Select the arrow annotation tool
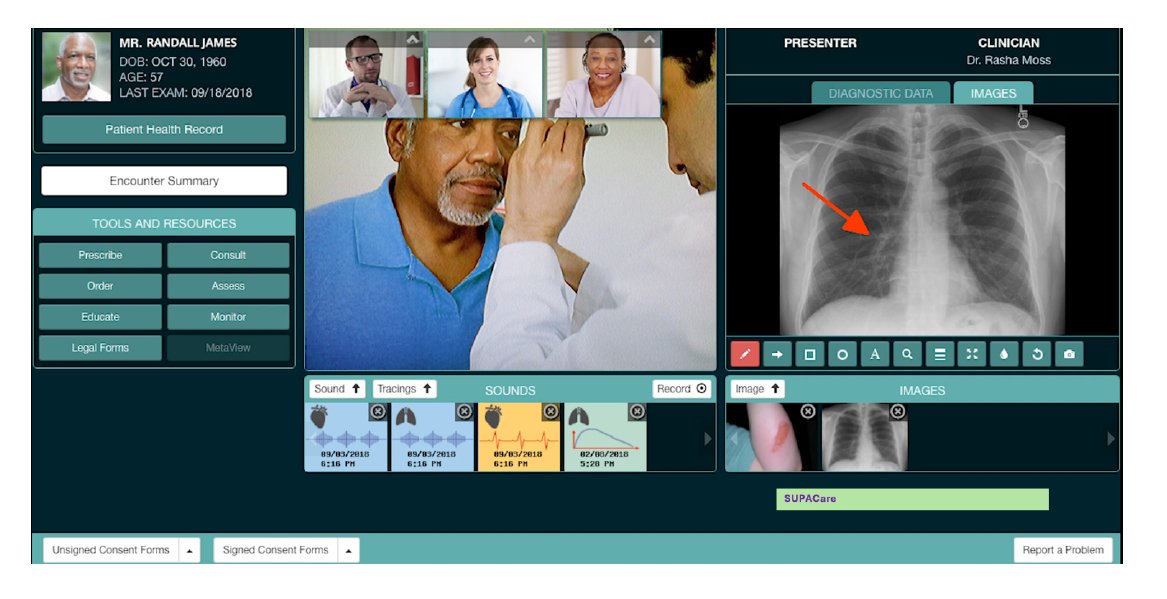Screen dimensions: 1167x599 point(777,354)
